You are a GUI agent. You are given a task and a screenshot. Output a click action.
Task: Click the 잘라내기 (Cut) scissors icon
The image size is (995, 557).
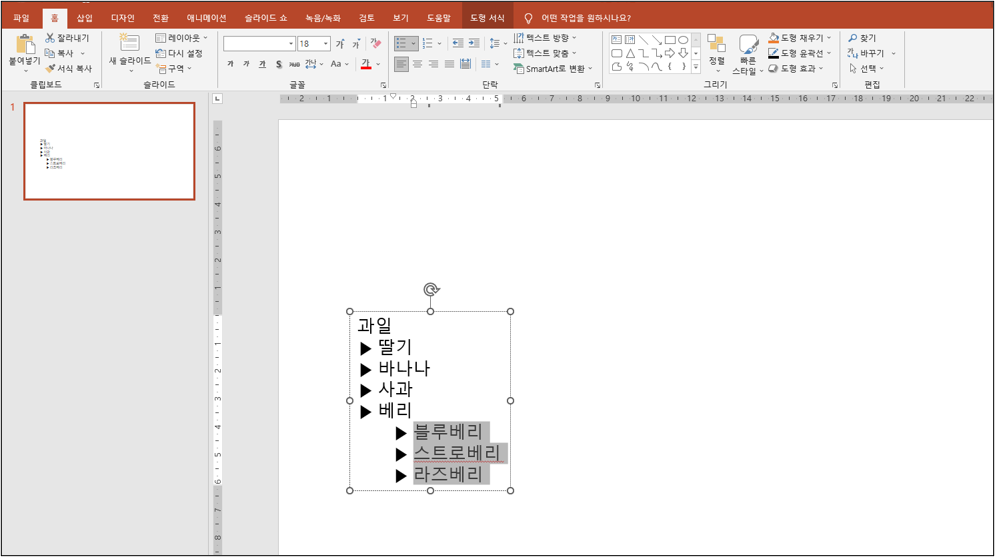tap(50, 38)
